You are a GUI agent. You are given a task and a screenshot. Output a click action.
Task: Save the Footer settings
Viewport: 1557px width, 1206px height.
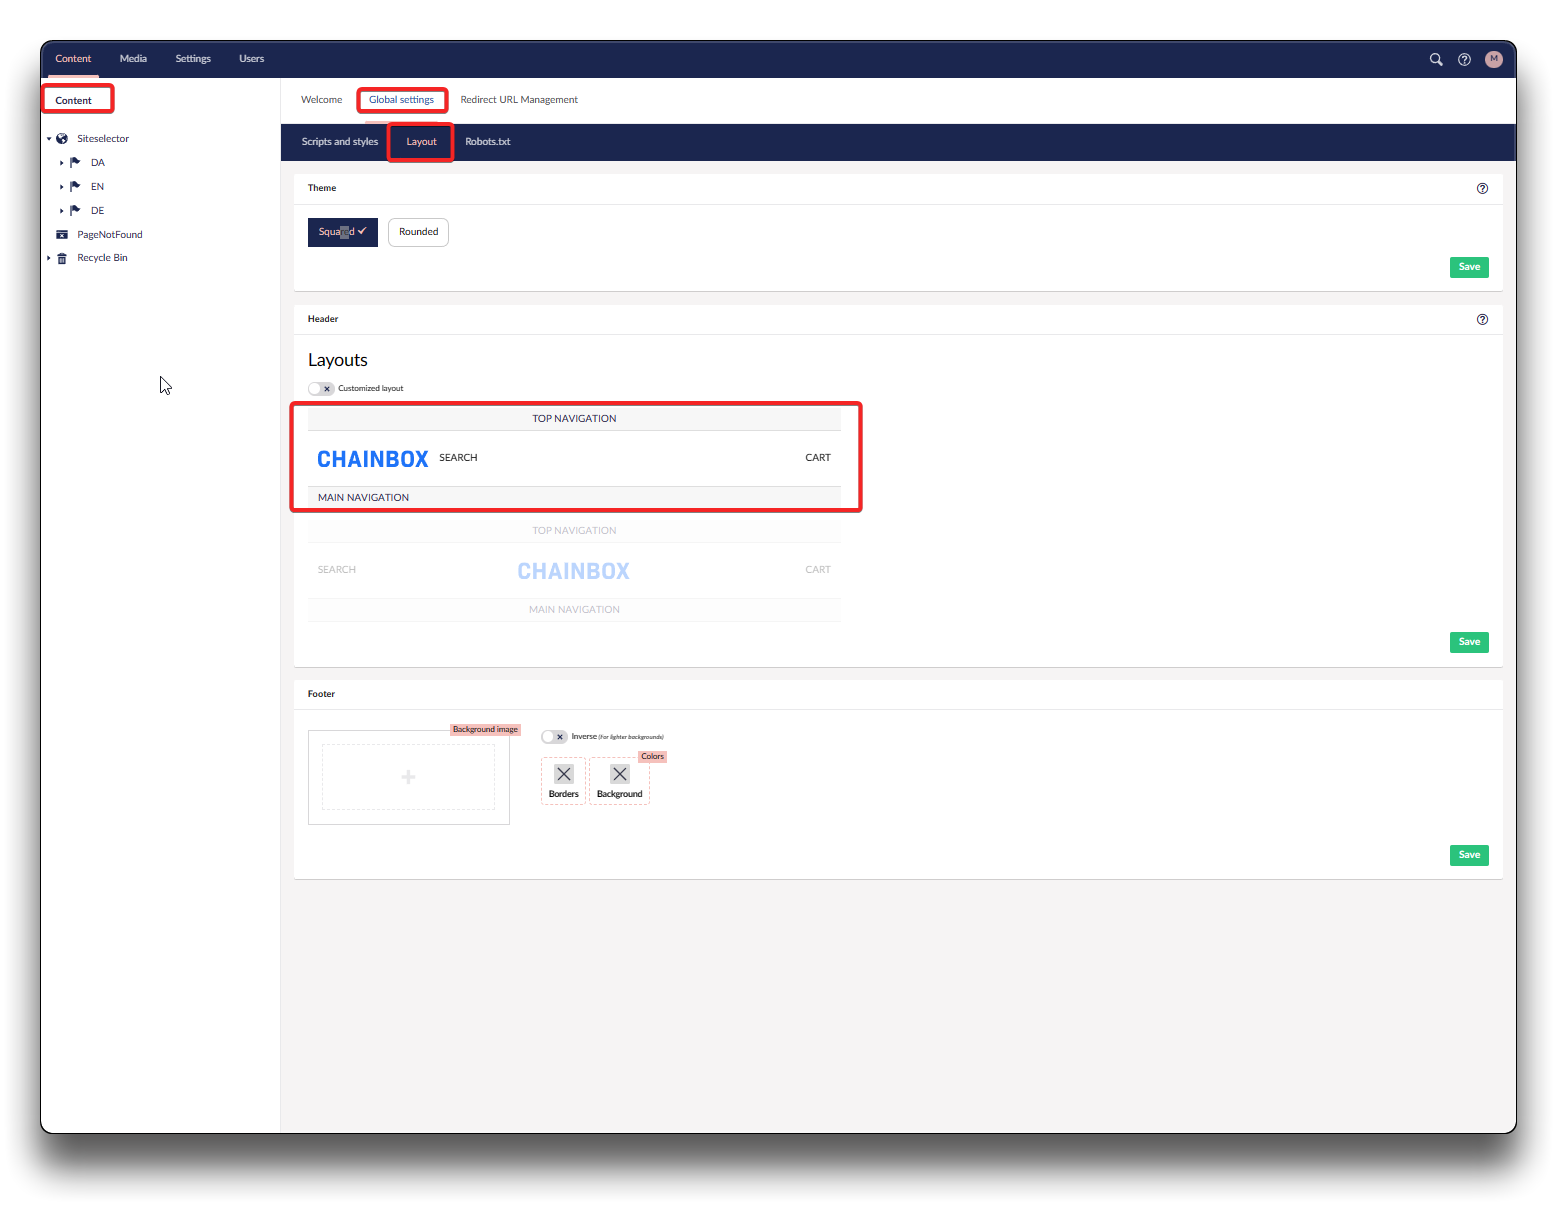(1468, 855)
